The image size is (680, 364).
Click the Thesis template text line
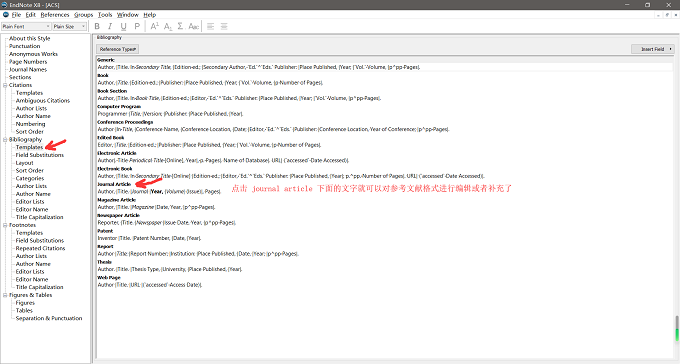click(170, 269)
